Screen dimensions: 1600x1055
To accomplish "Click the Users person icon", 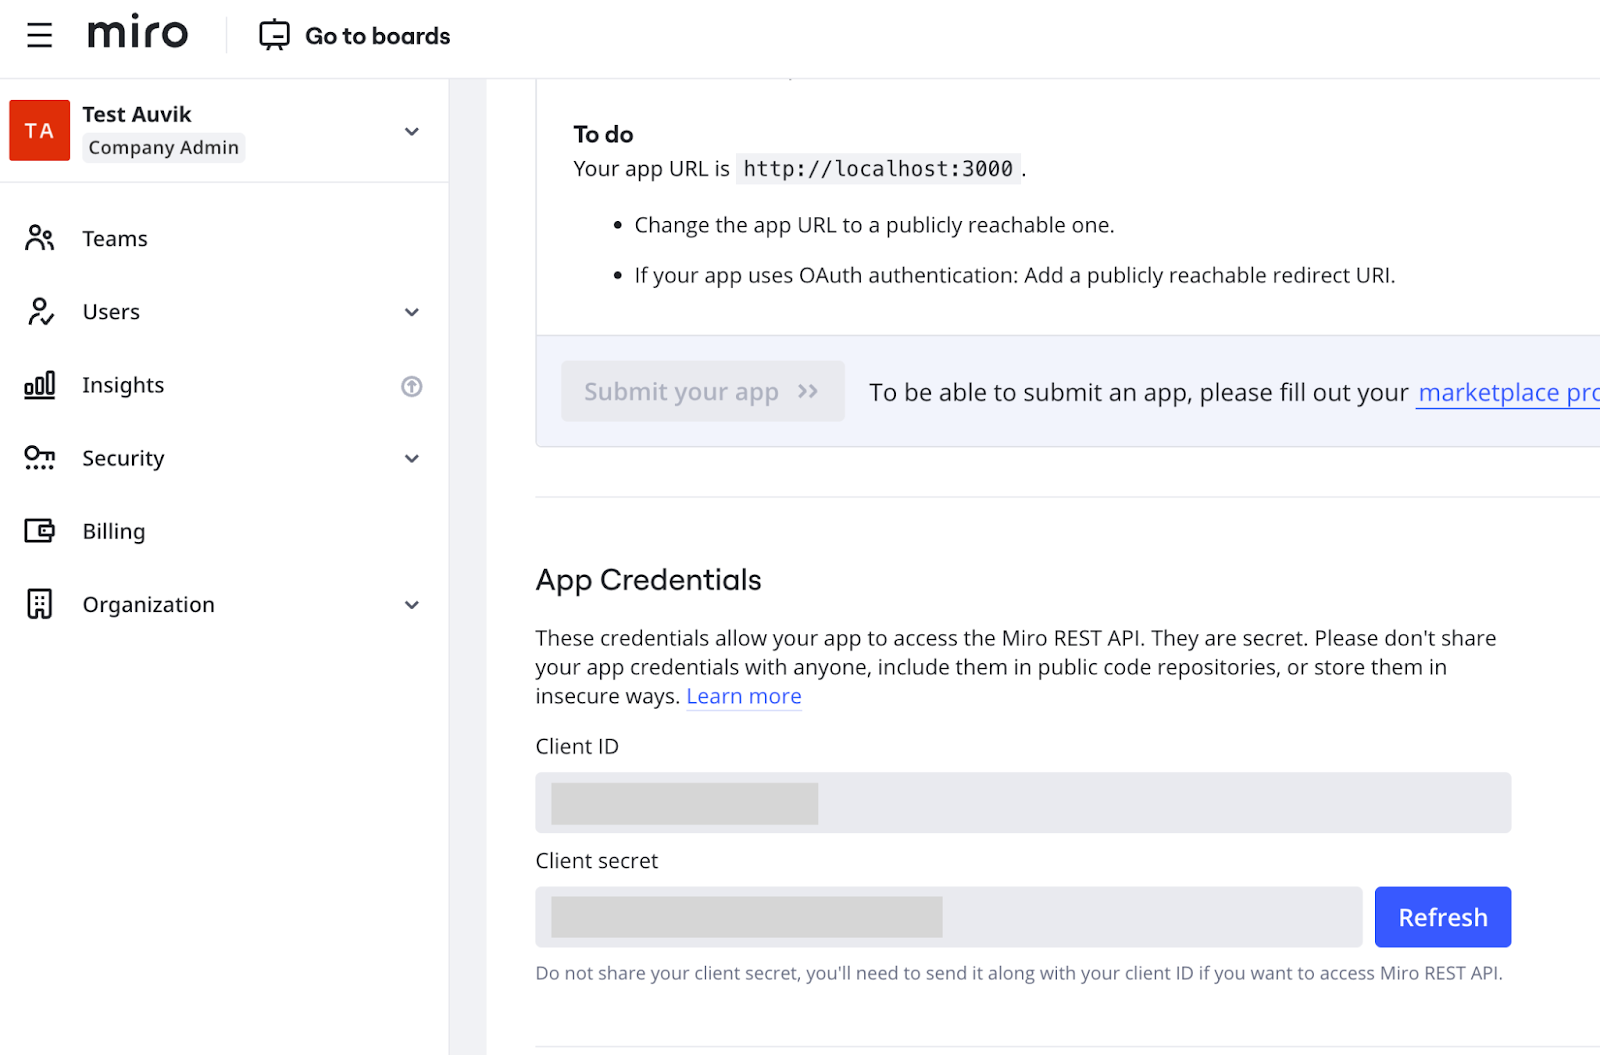I will point(40,311).
